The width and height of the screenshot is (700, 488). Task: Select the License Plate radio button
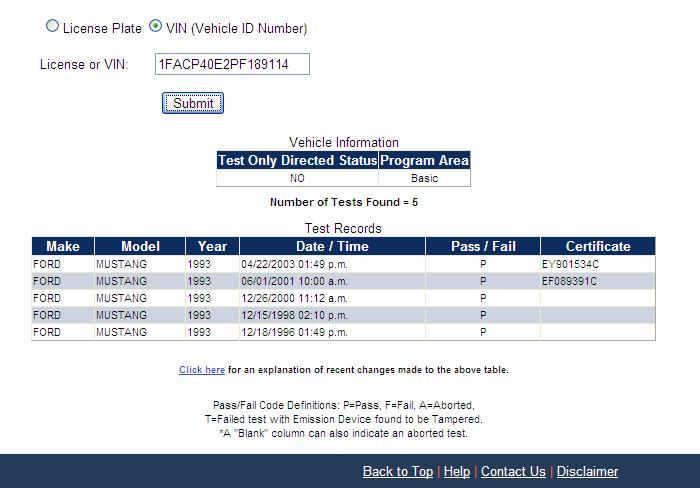pos(53,28)
